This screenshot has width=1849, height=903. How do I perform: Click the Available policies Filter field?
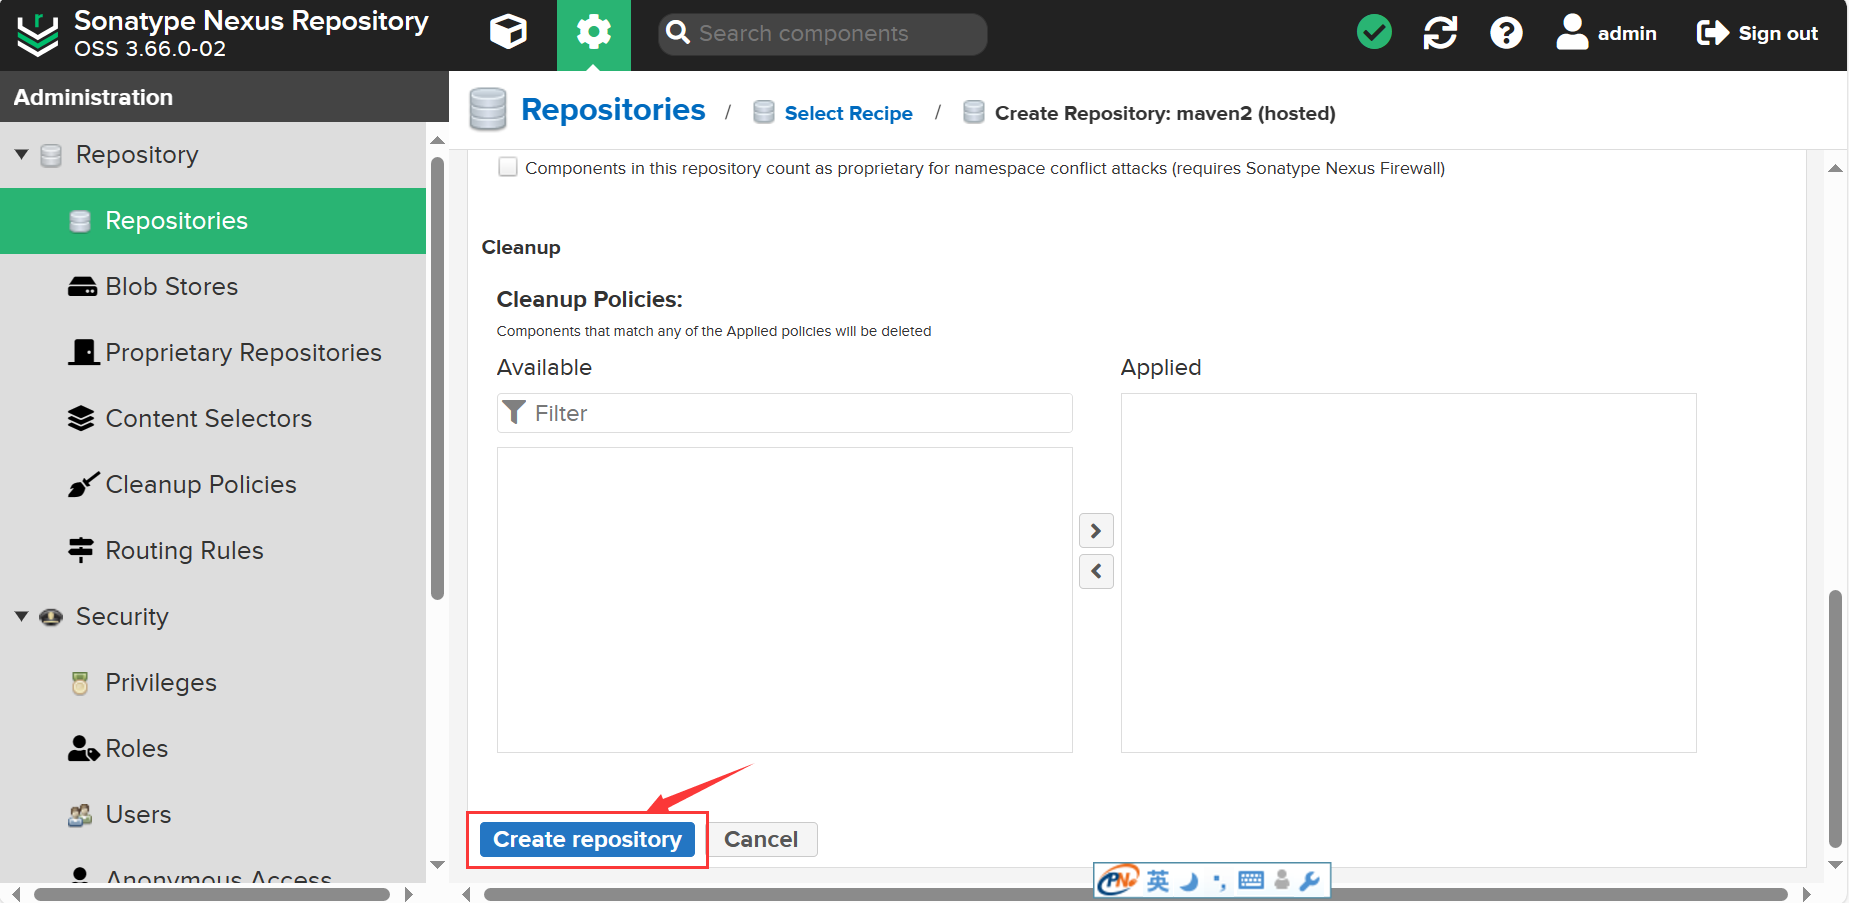coord(784,413)
